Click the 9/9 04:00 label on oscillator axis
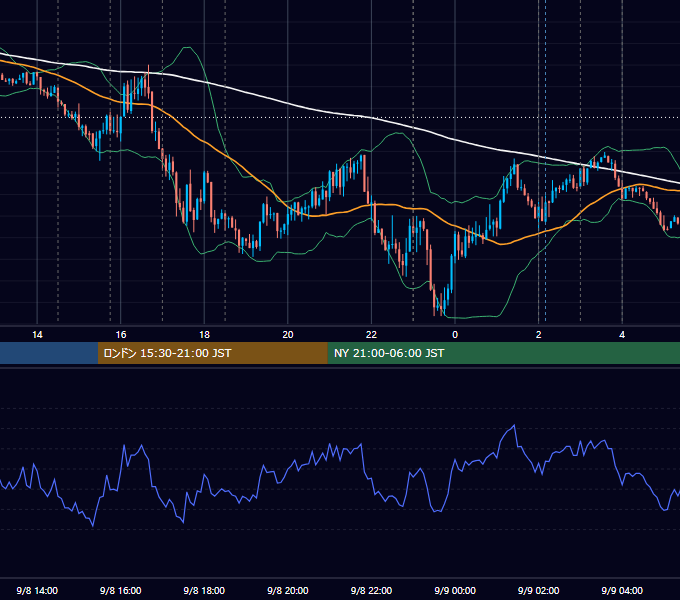 pos(622,590)
